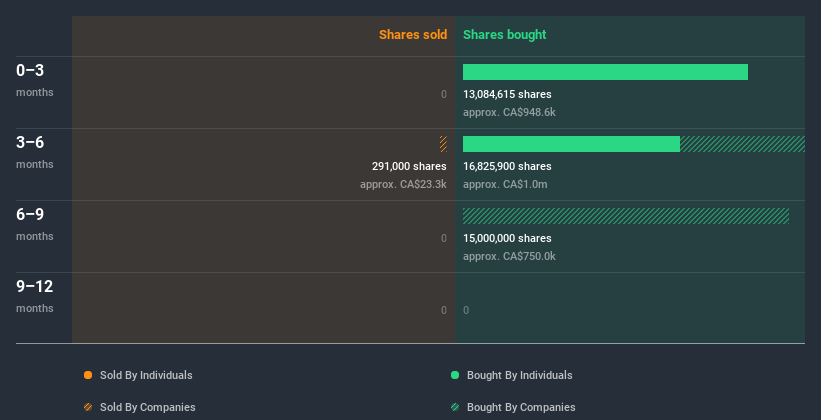Click the '16,825,900 shares' value
Viewport: 821px width, 420px height.
507,167
